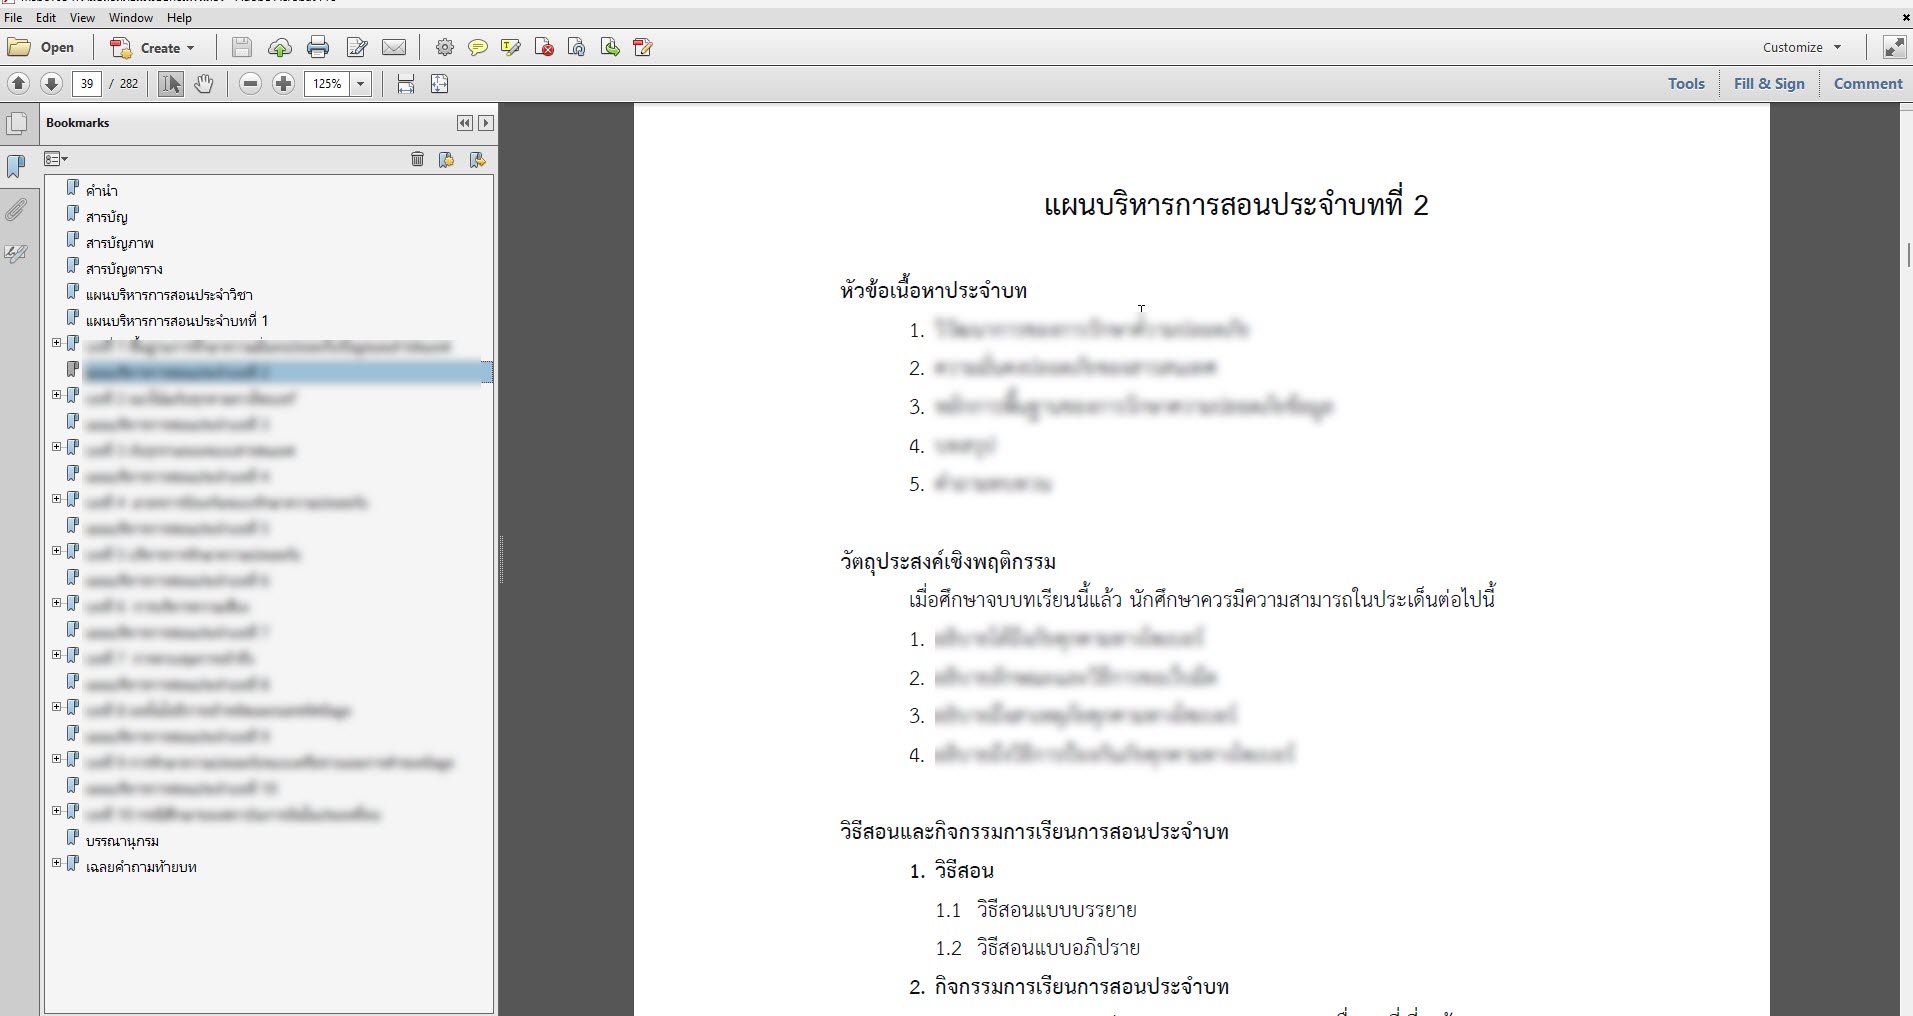Screen dimensions: 1913x1016
Task: Open the View menu
Action: (x=83, y=18)
